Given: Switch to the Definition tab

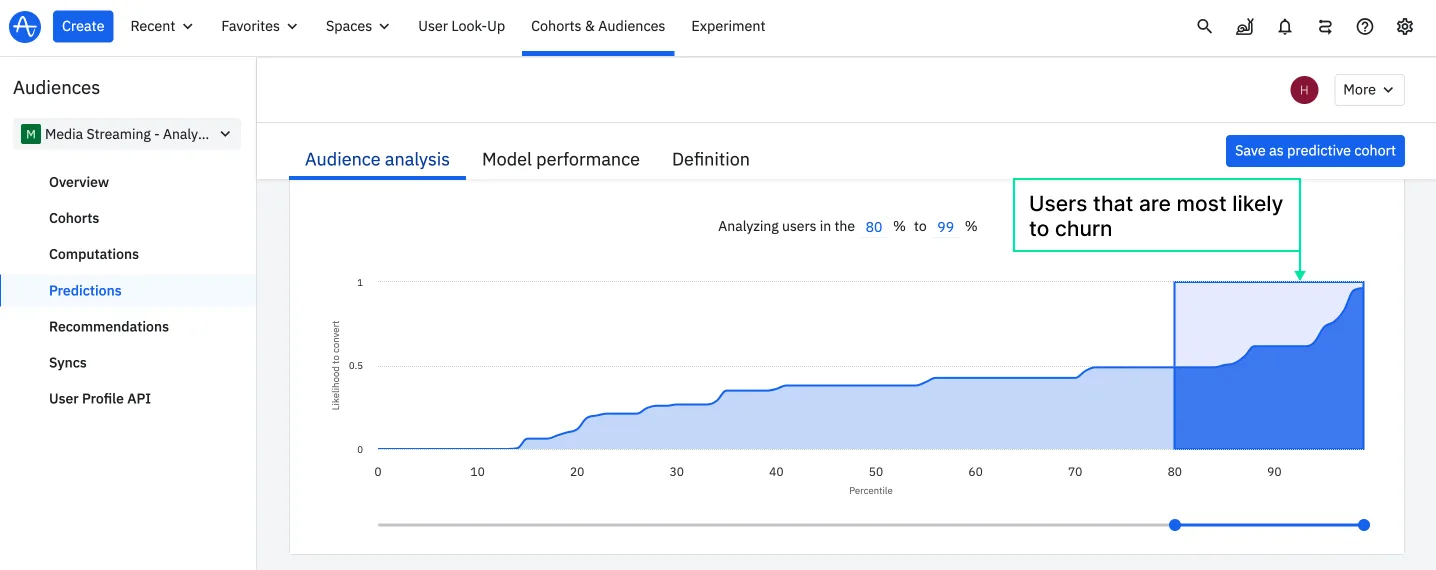Looking at the screenshot, I should (710, 159).
